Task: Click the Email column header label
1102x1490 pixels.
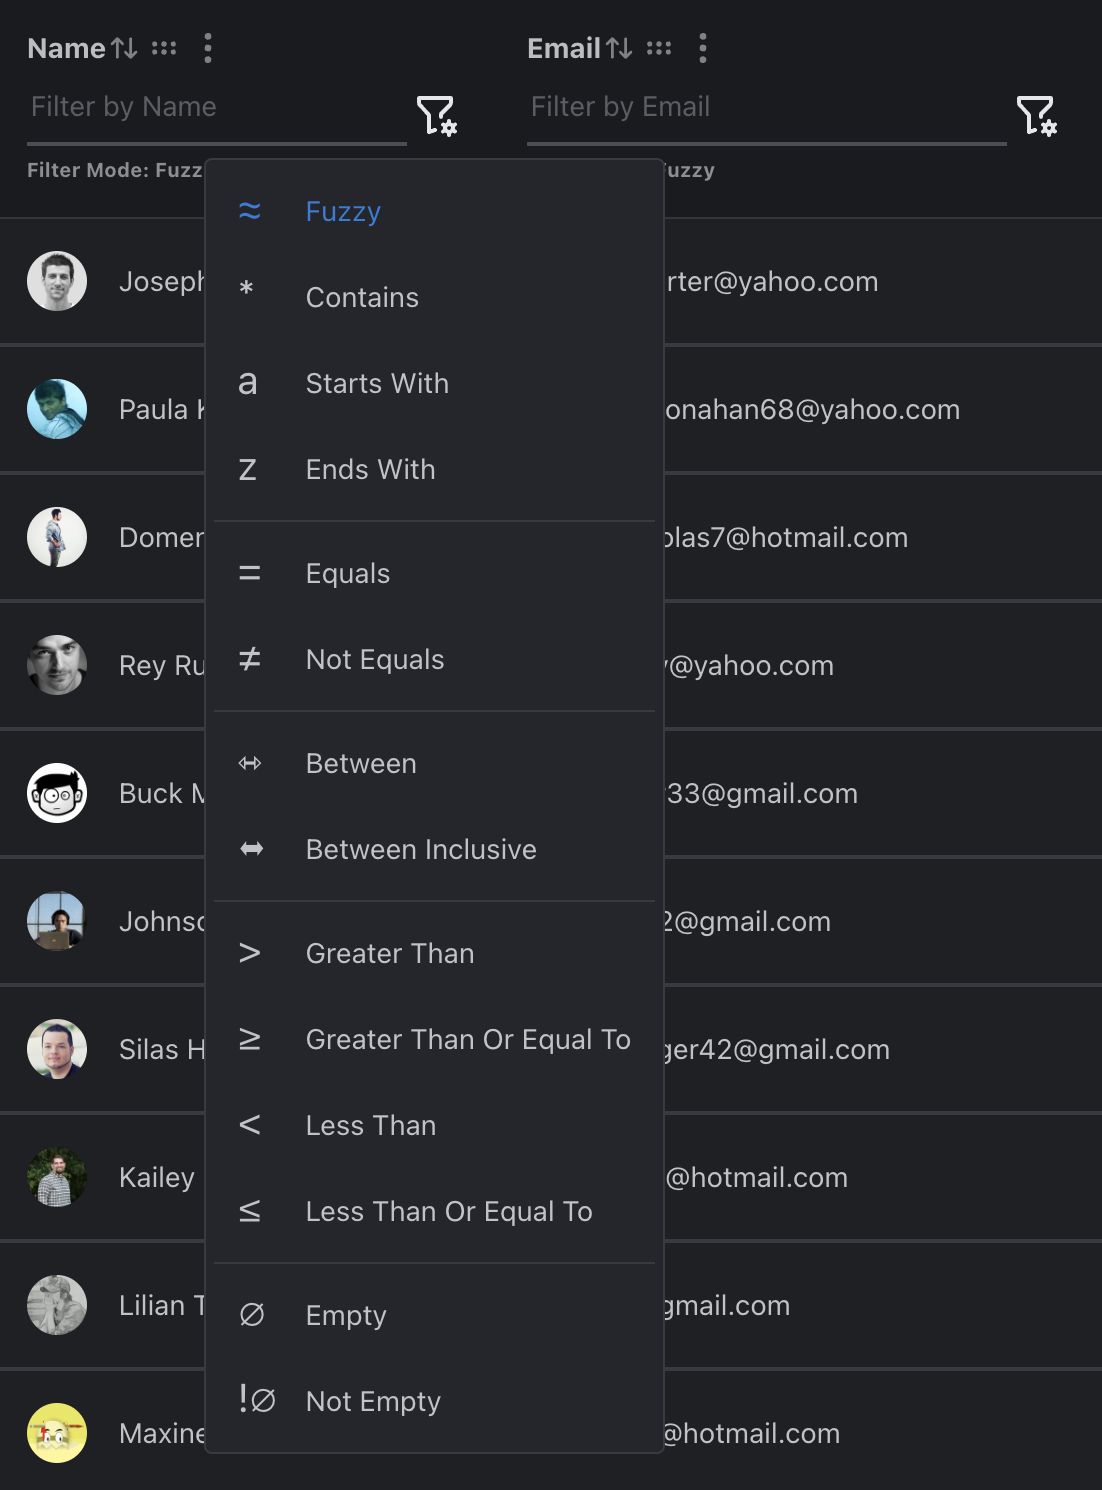Action: [x=563, y=48]
